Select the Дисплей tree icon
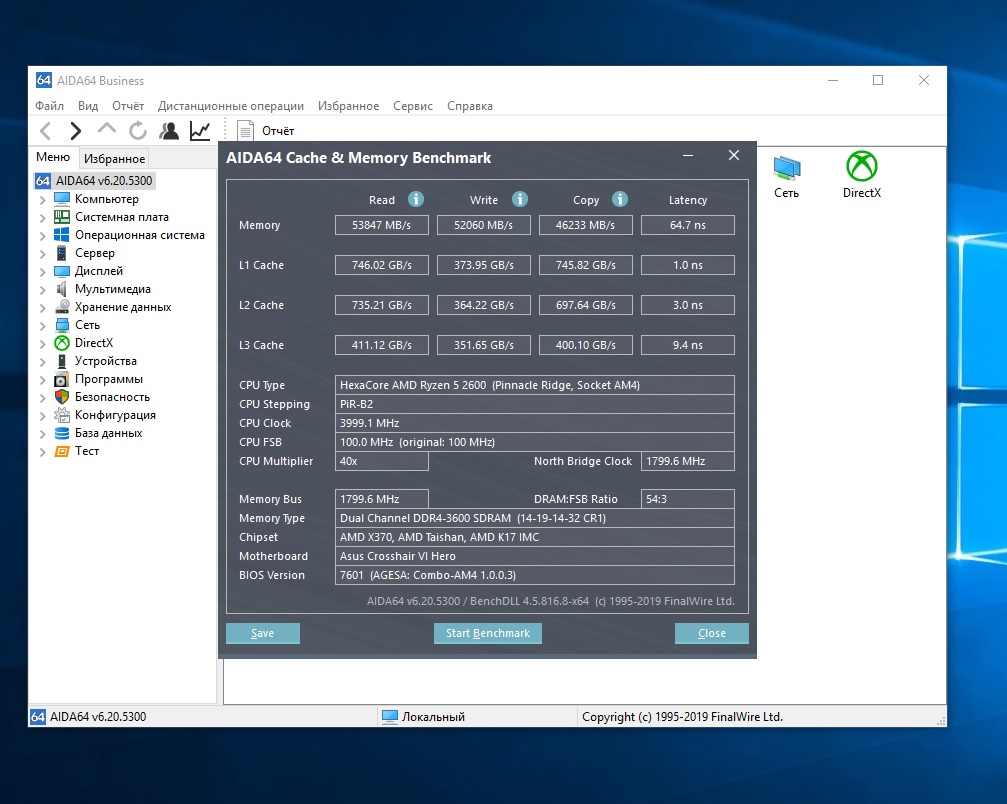This screenshot has width=1007, height=804. 62,270
